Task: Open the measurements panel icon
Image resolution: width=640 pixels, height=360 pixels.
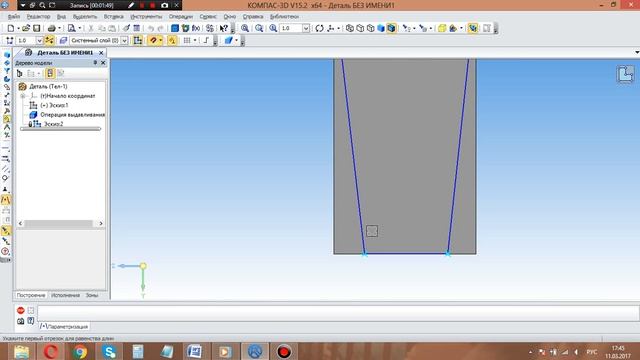Action: click(6, 127)
